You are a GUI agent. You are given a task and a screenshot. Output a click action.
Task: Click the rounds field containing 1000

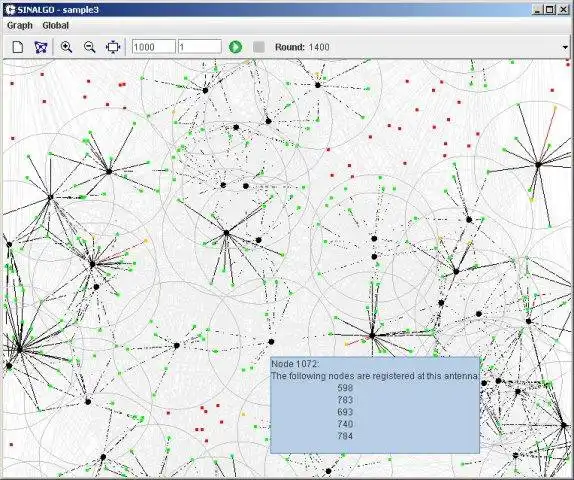pos(154,47)
